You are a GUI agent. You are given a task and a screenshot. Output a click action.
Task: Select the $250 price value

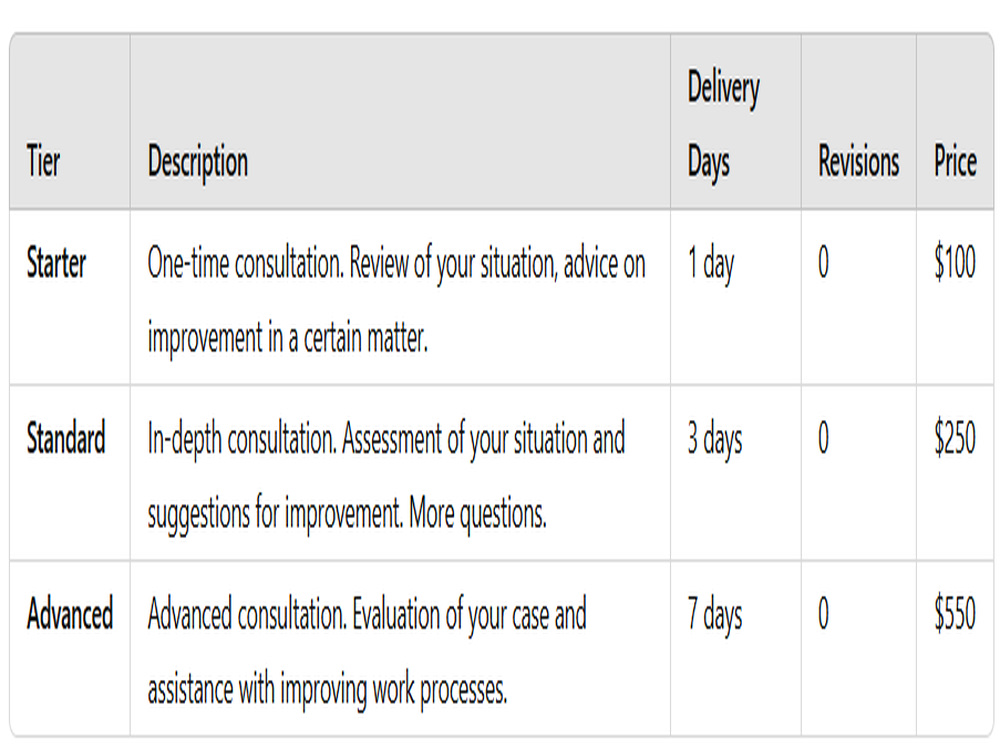coord(955,438)
